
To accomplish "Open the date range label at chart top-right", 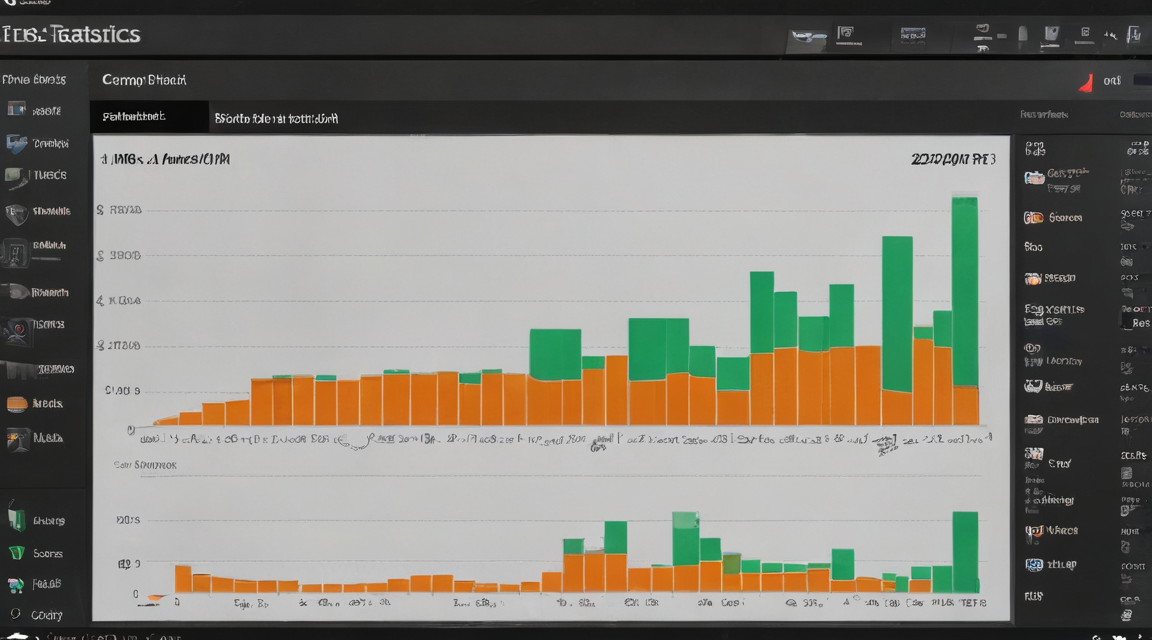I will coord(953,159).
